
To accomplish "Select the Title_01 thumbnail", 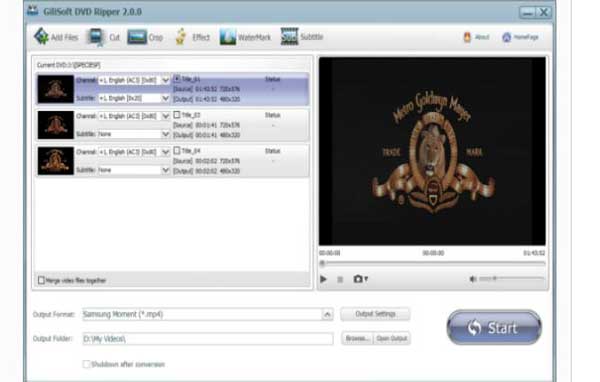I will (55, 89).
